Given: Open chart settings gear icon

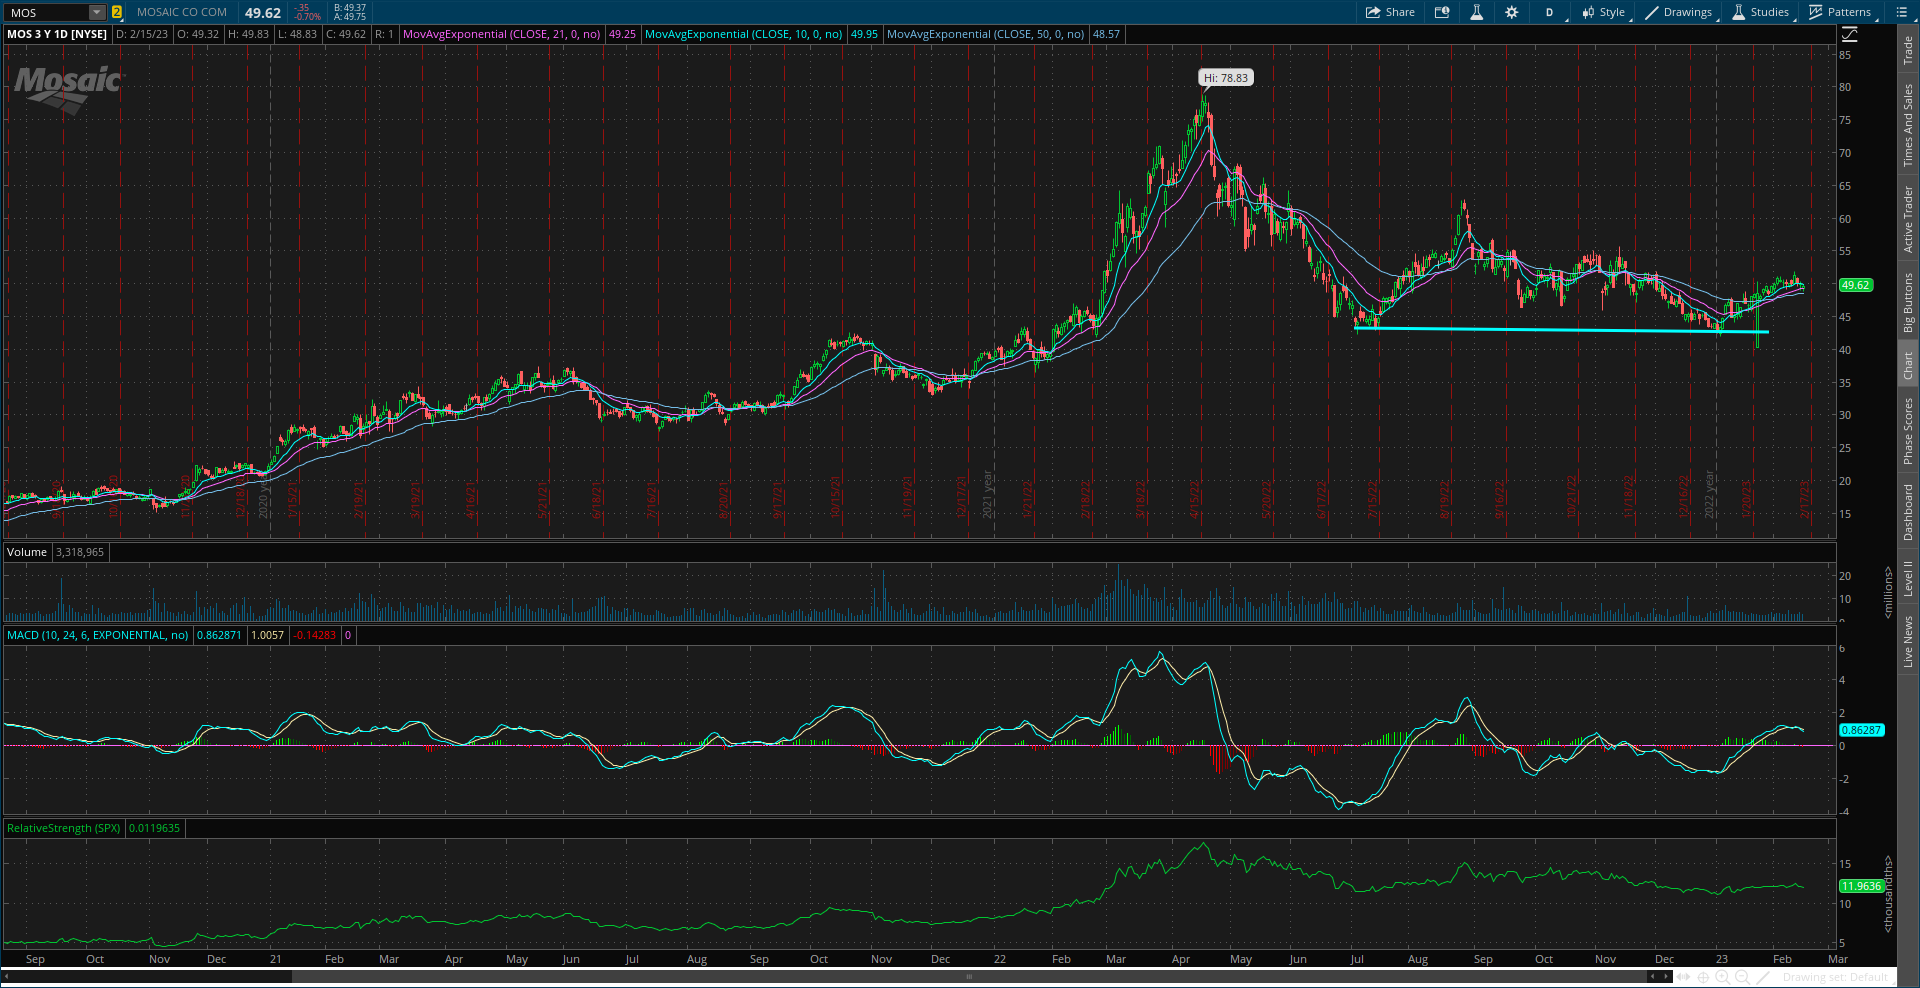Looking at the screenshot, I should (1511, 12).
